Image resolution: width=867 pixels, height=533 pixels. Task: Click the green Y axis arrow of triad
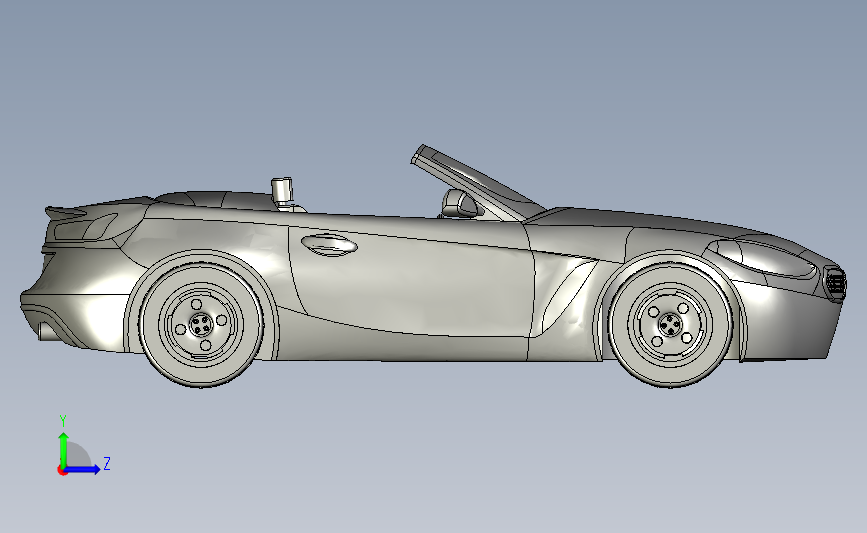coord(63,449)
